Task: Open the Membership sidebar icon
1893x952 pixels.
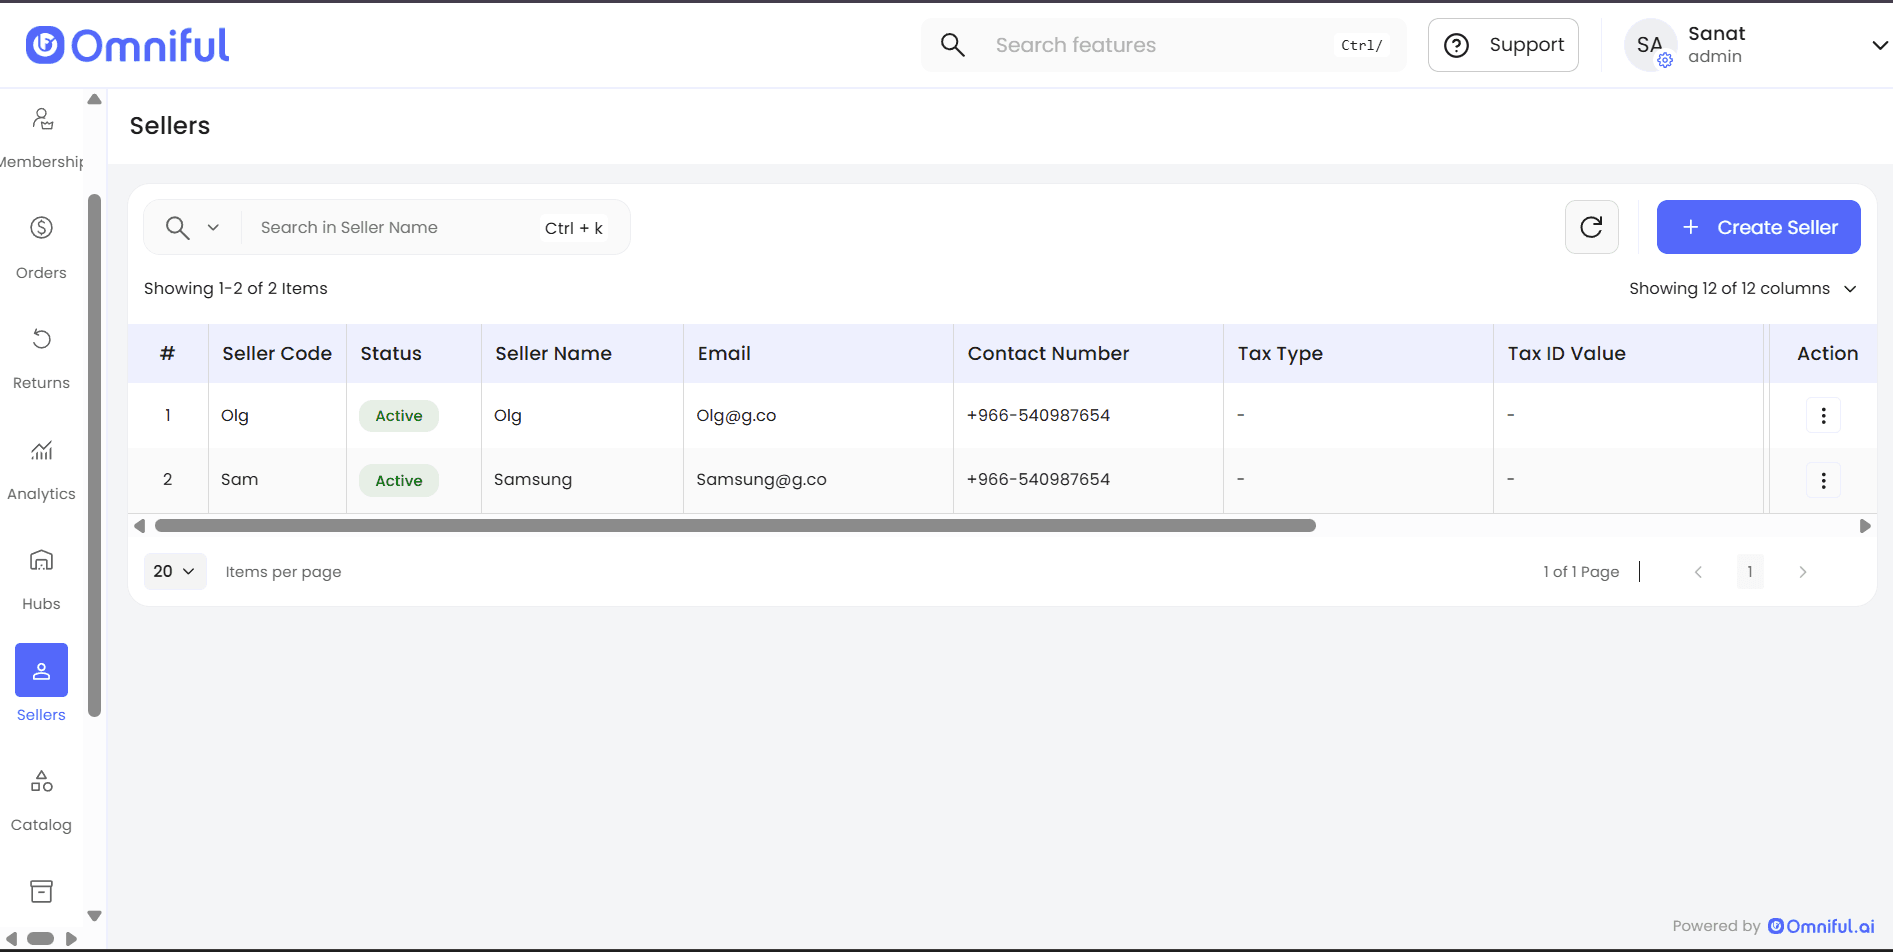Action: click(x=42, y=120)
